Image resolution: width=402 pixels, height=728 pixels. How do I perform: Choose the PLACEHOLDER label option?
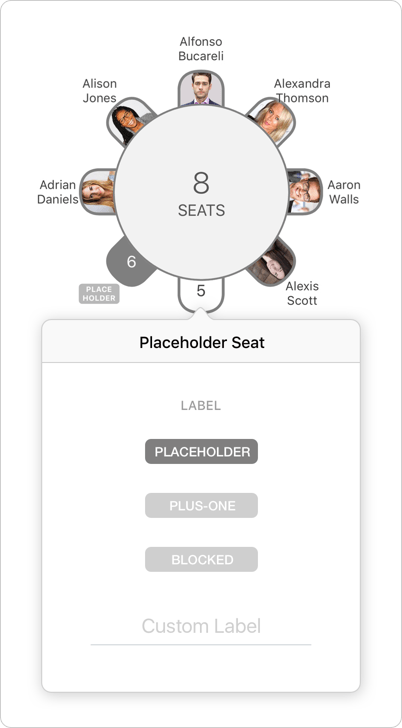pos(201,451)
